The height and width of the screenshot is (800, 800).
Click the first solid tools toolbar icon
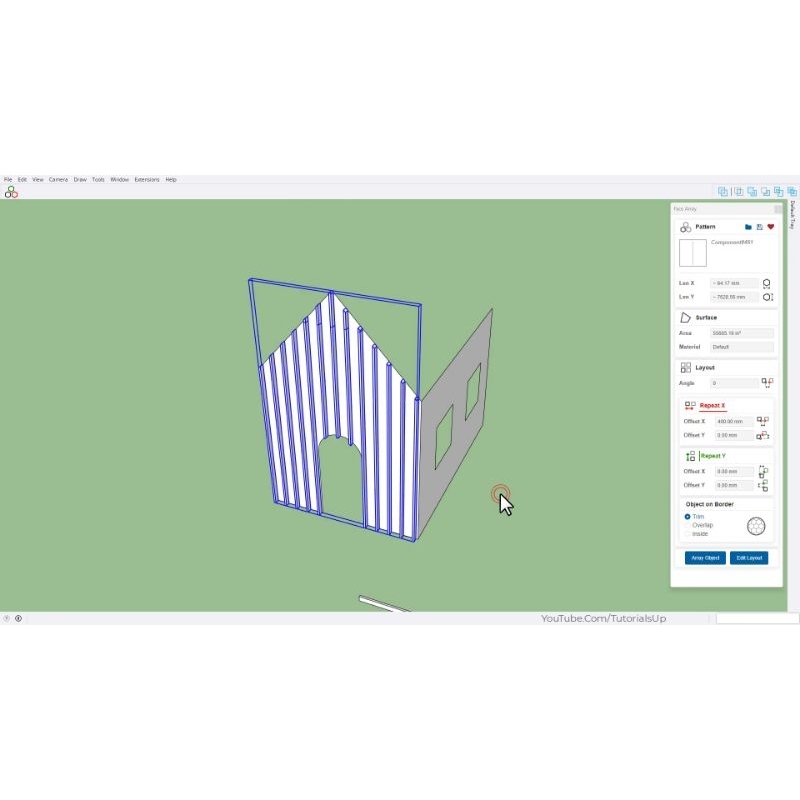tap(722, 192)
